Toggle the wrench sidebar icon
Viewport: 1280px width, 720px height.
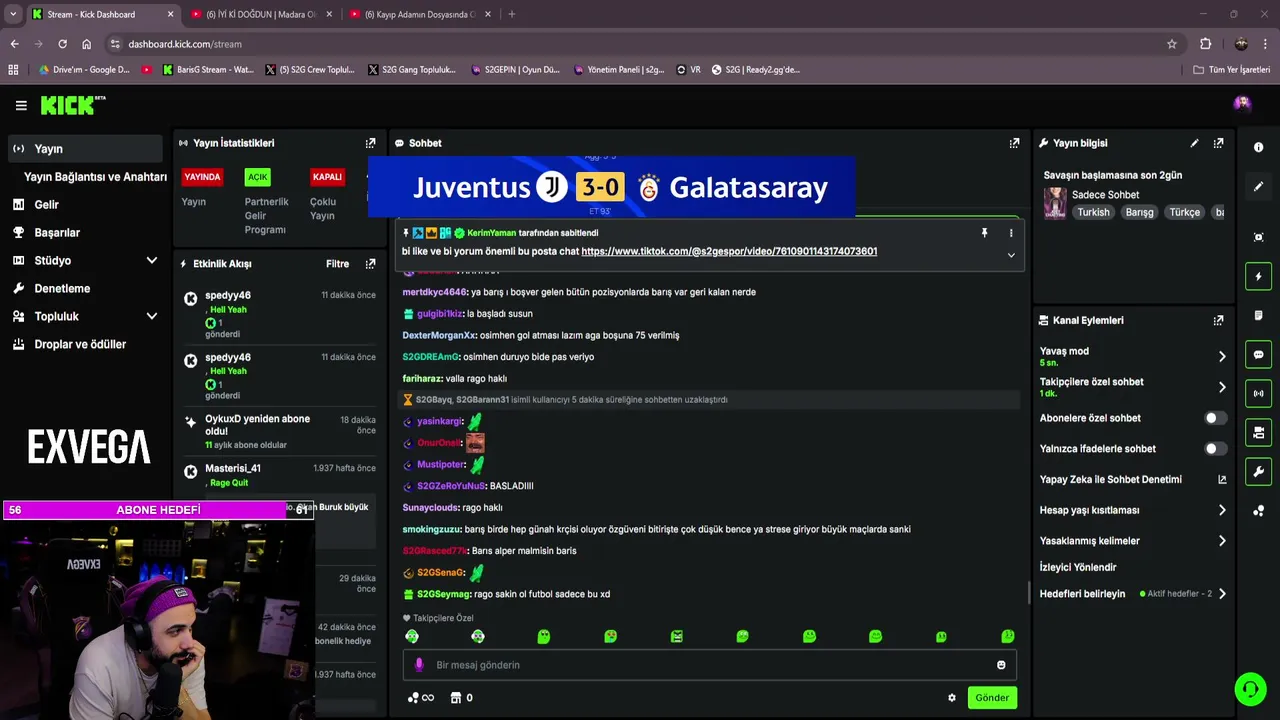(x=1258, y=471)
